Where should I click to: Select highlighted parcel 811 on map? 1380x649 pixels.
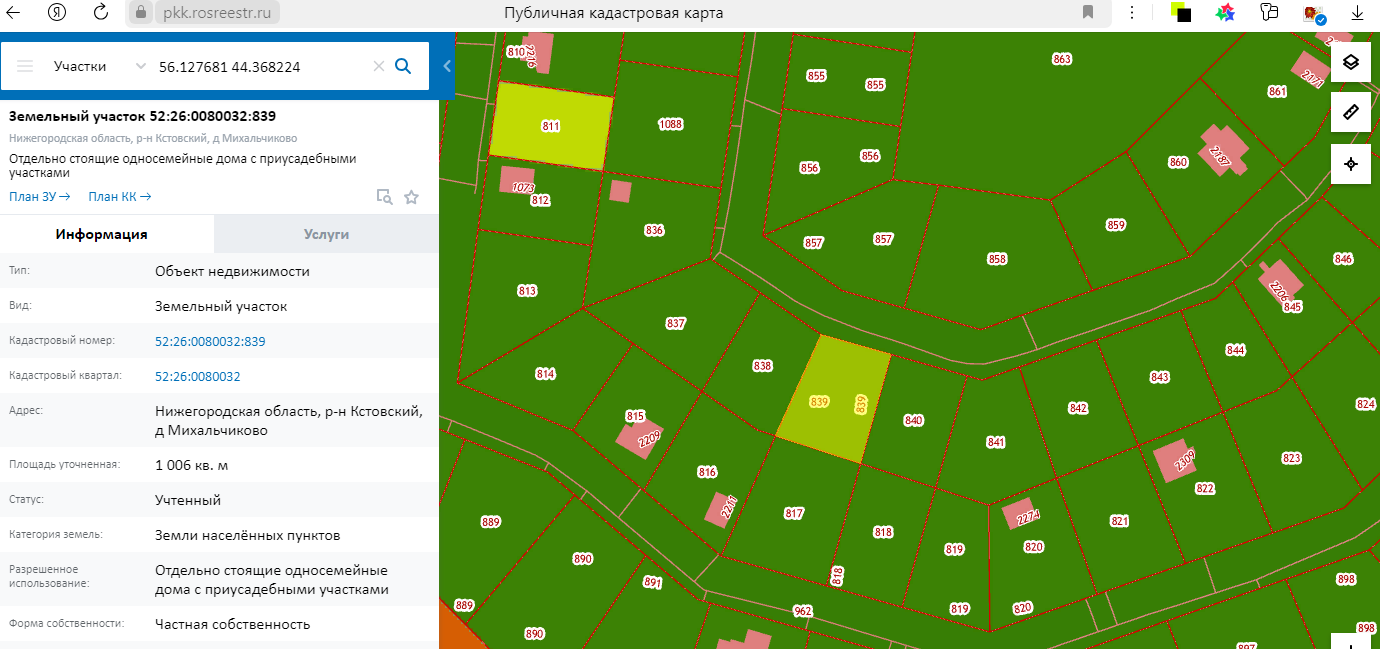[551, 126]
